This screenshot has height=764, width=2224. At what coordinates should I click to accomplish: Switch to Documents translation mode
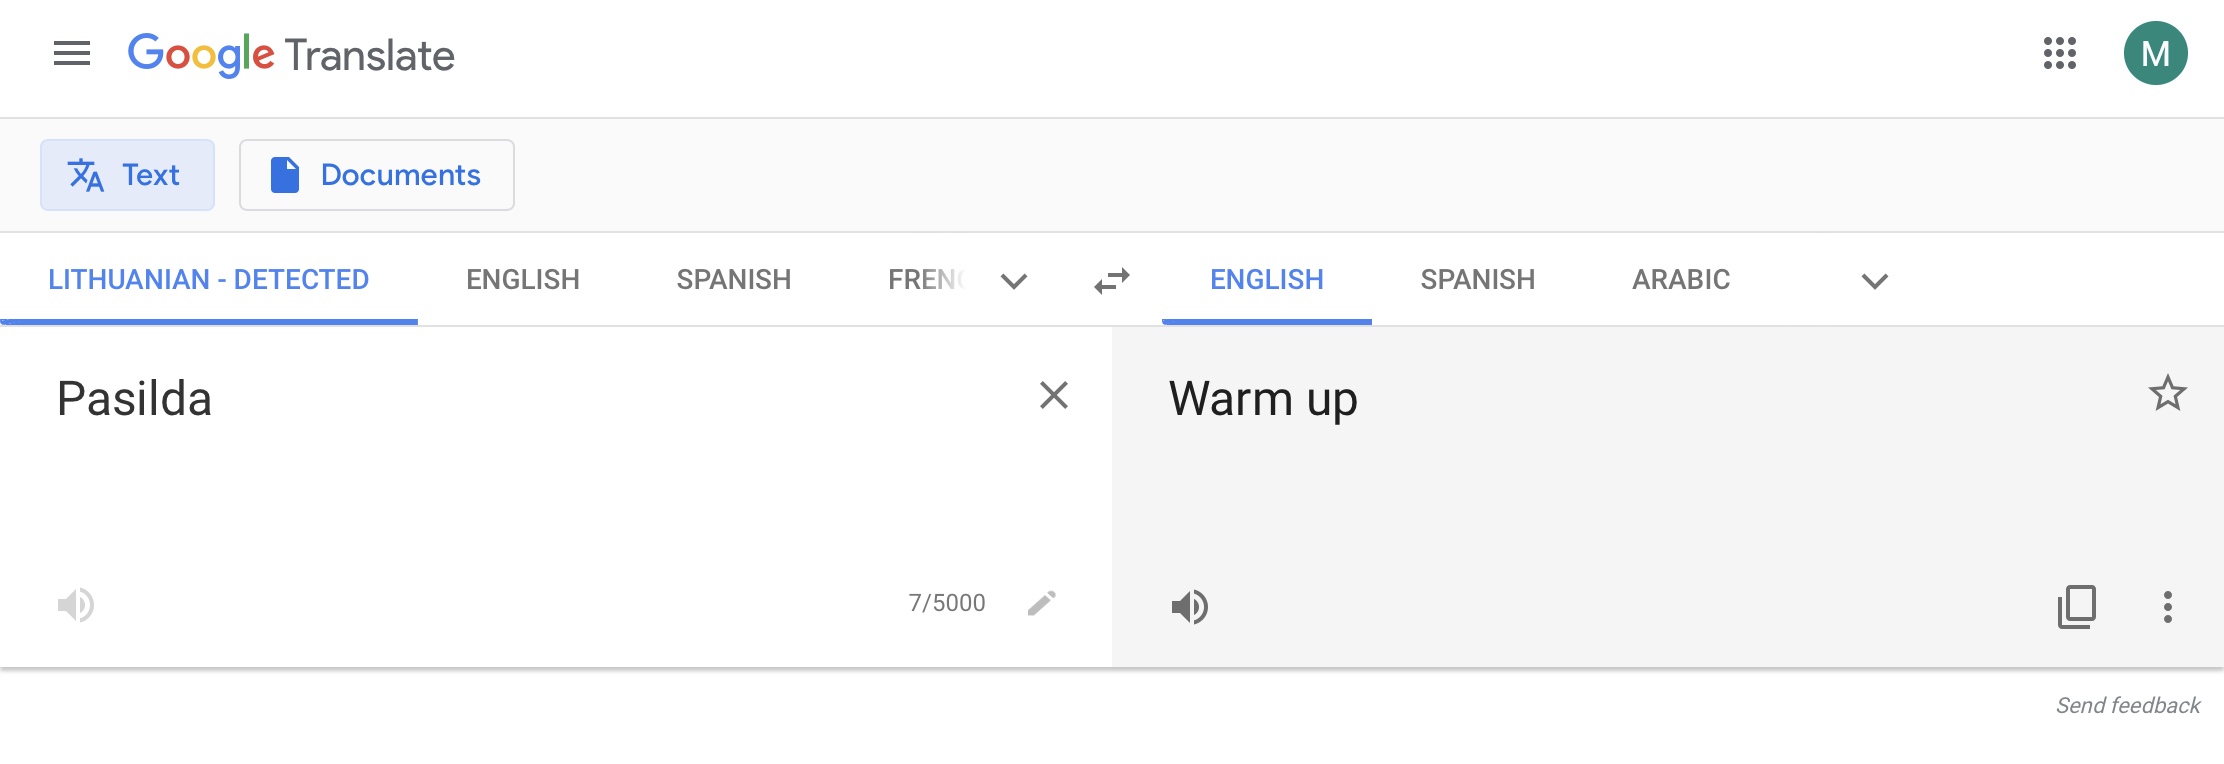point(377,175)
